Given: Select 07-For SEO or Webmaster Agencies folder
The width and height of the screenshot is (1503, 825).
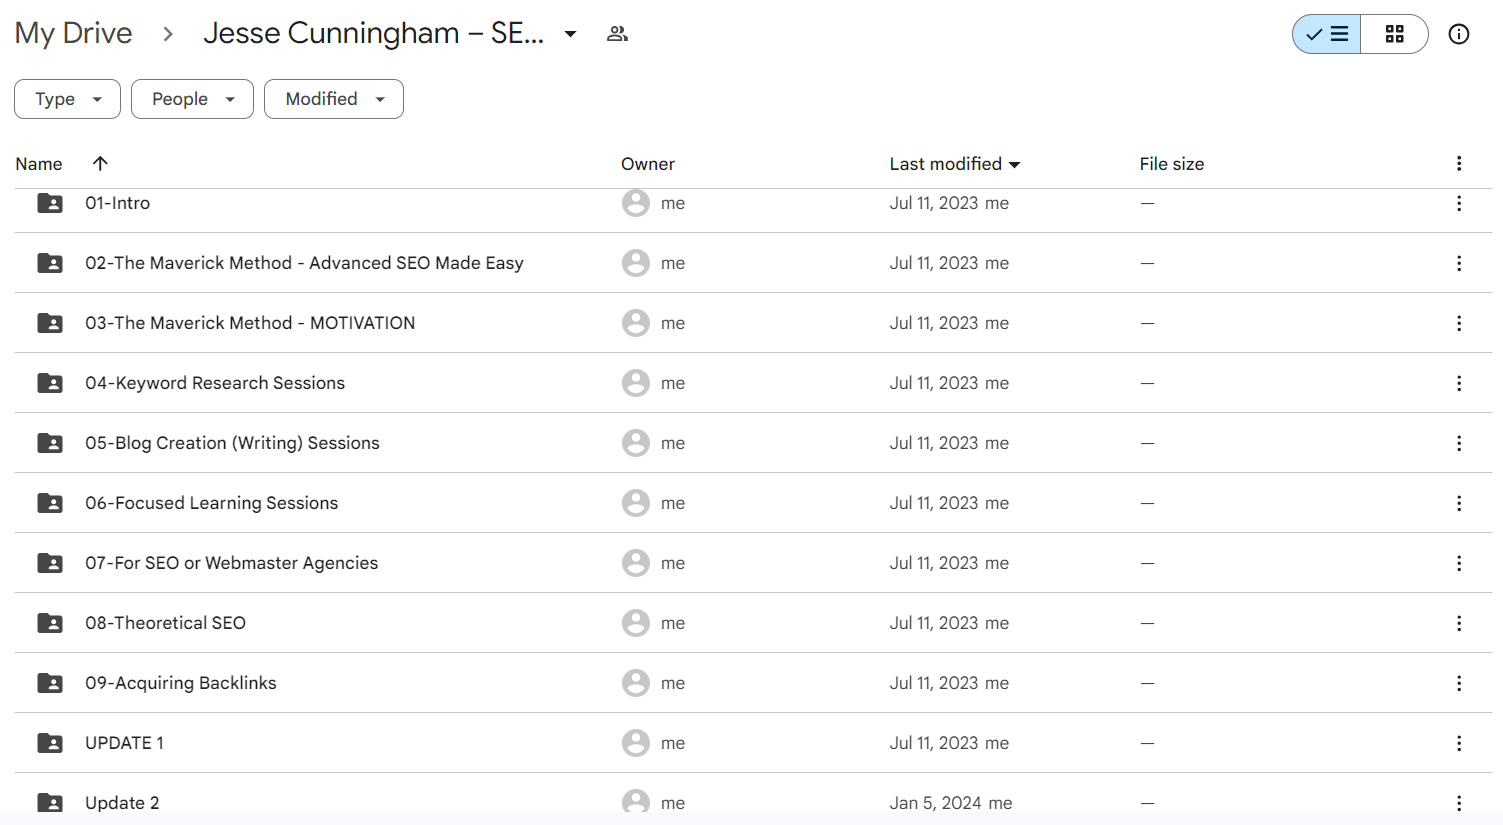Looking at the screenshot, I should (x=232, y=563).
